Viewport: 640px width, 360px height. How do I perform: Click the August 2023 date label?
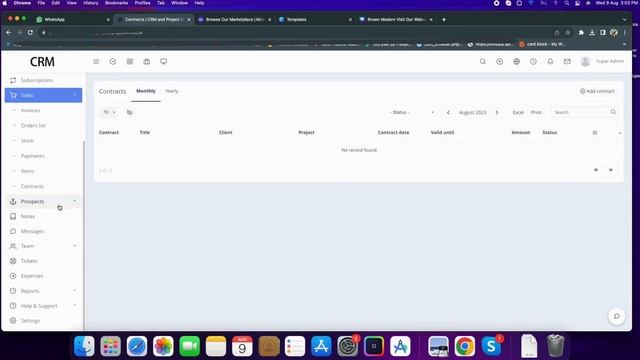[x=473, y=112]
